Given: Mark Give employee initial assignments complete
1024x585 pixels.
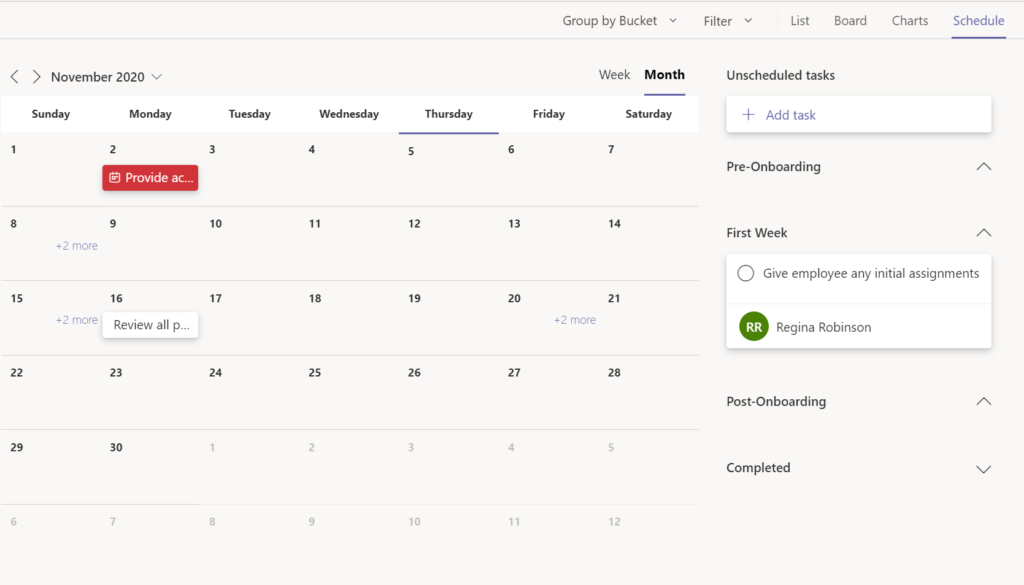Looking at the screenshot, I should pyautogui.click(x=746, y=273).
